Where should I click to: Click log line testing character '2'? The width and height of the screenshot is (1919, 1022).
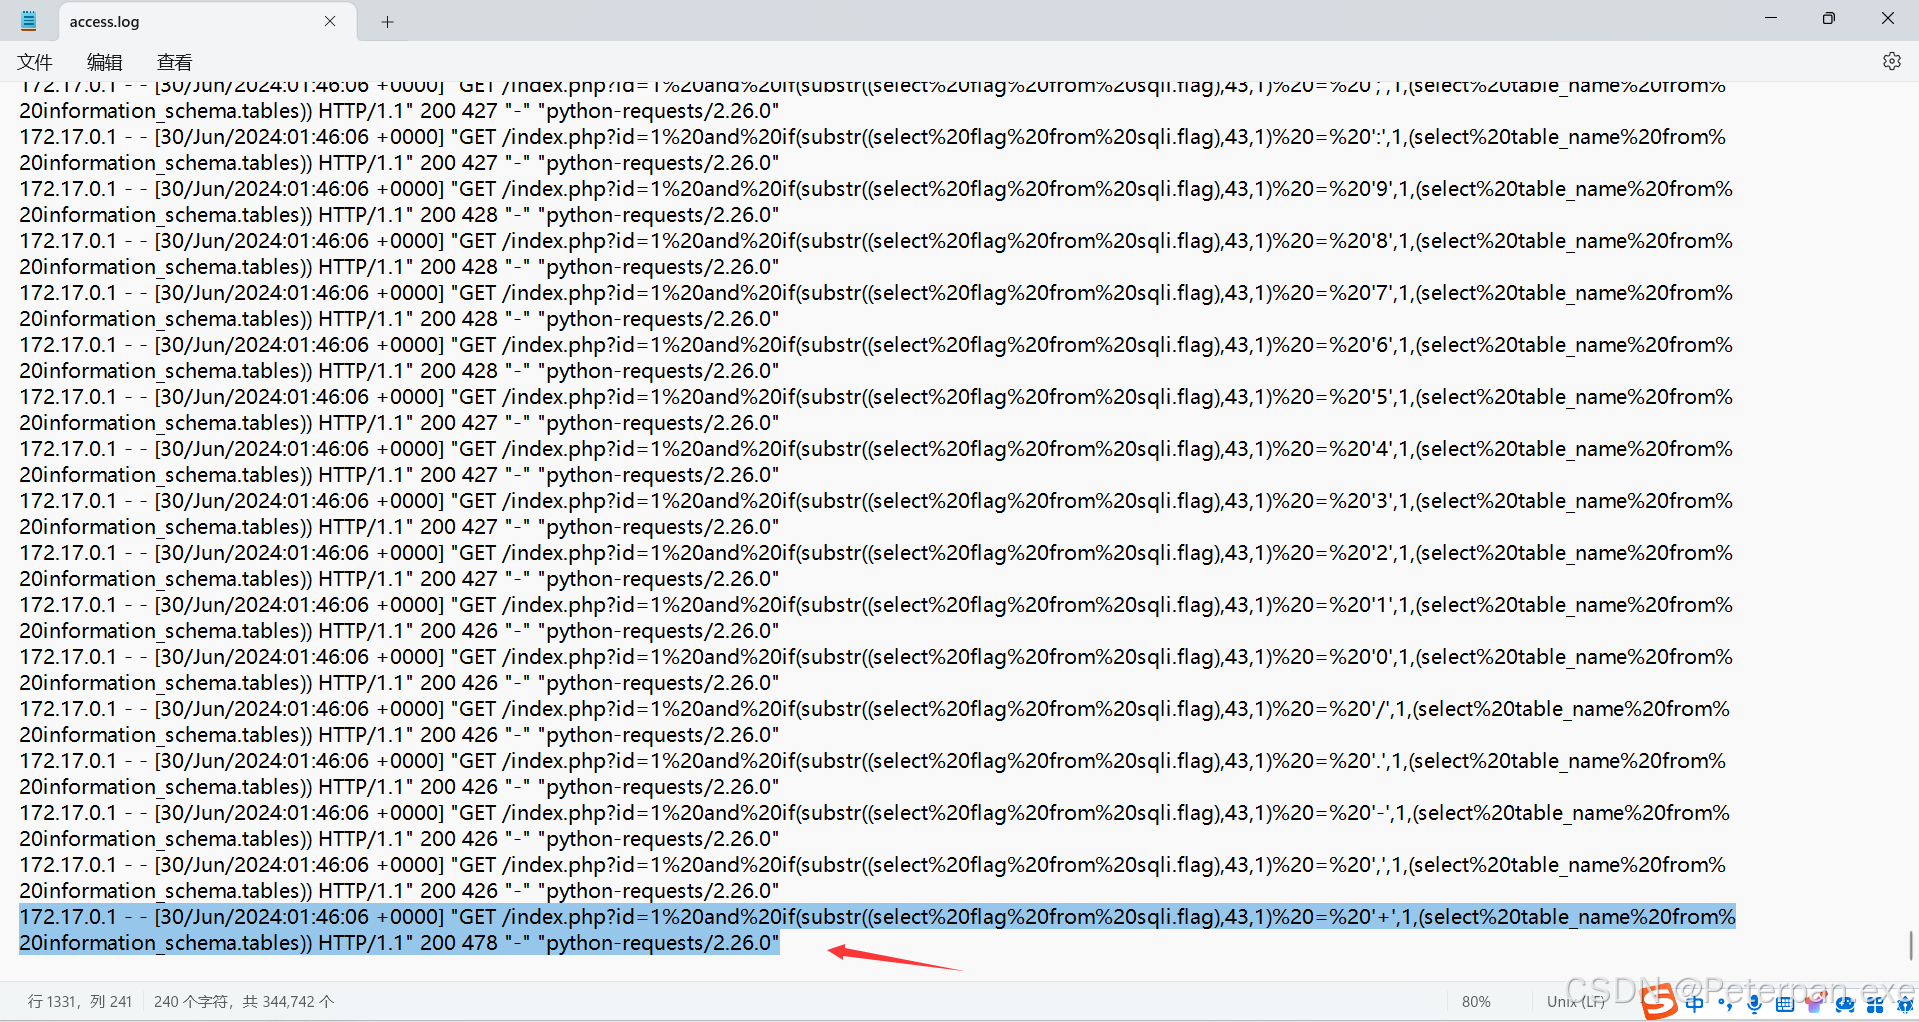pos(876,565)
